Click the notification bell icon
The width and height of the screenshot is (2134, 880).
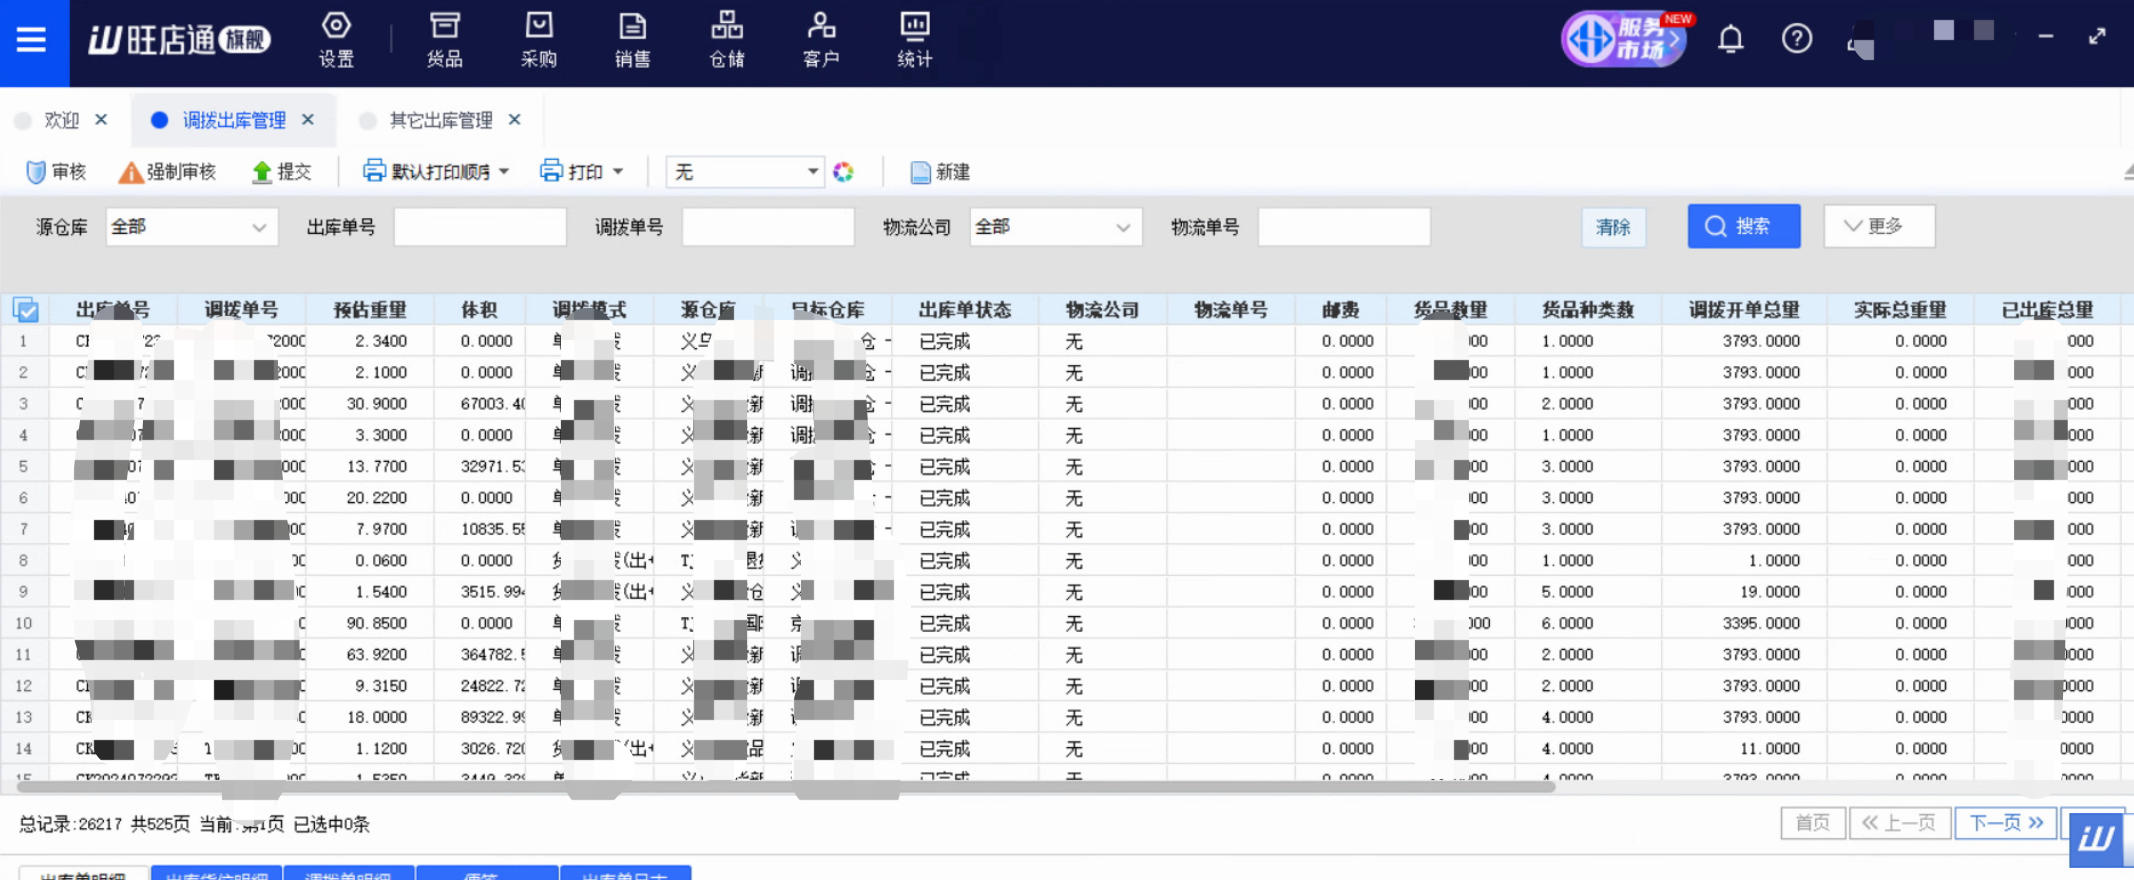1730,40
